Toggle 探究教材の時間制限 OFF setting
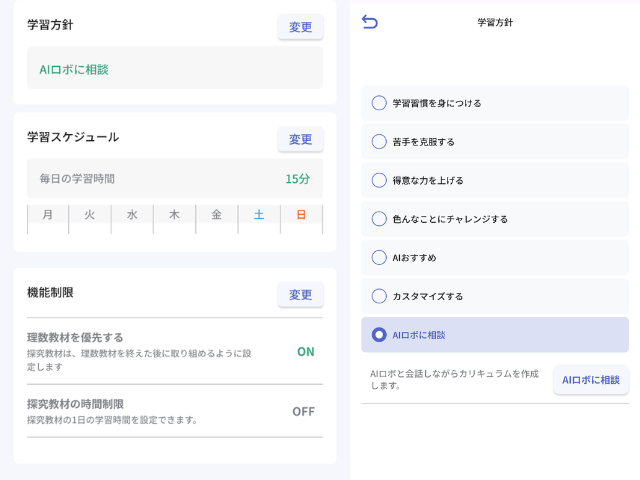This screenshot has width=640, height=480. [x=303, y=411]
